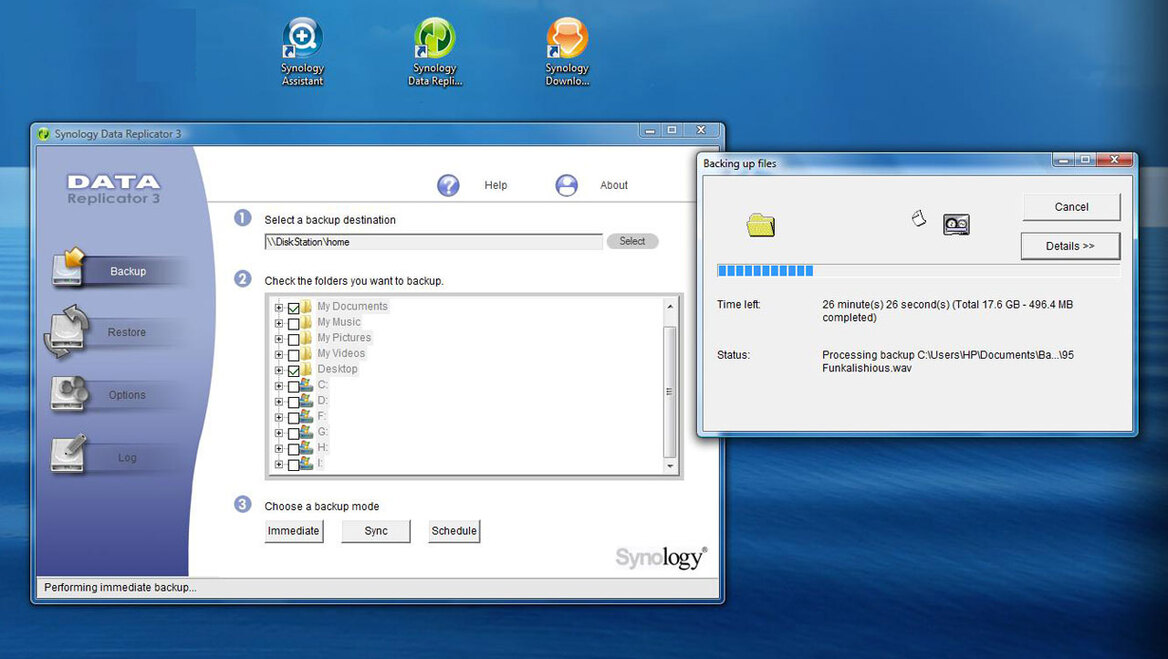Click the source folder icon in Backing up files
The width and height of the screenshot is (1168, 659).
[761, 224]
